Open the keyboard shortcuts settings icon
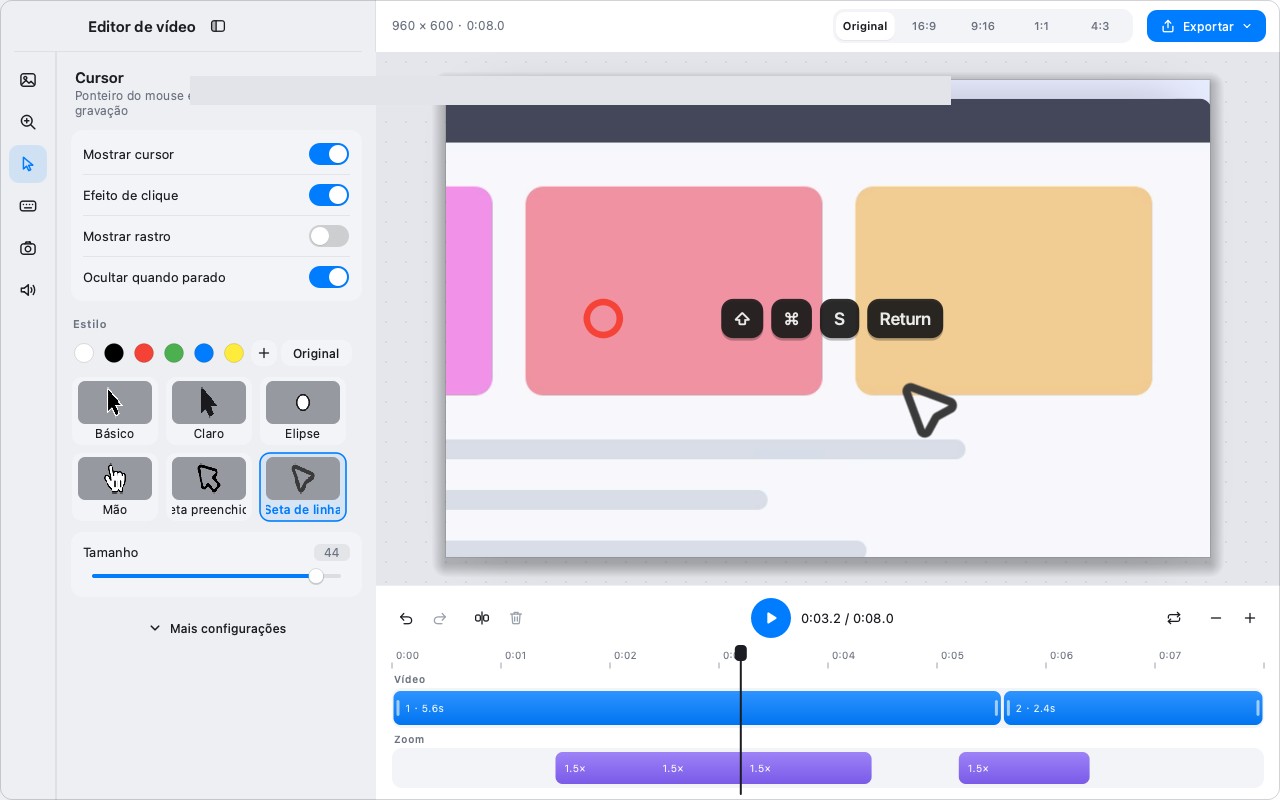This screenshot has width=1280, height=800. [28, 206]
